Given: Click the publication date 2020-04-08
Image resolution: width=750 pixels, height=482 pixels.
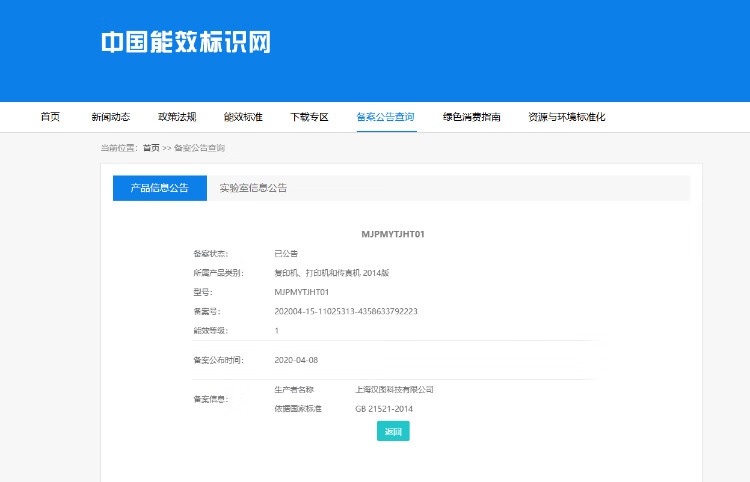Looking at the screenshot, I should pyautogui.click(x=296, y=360).
